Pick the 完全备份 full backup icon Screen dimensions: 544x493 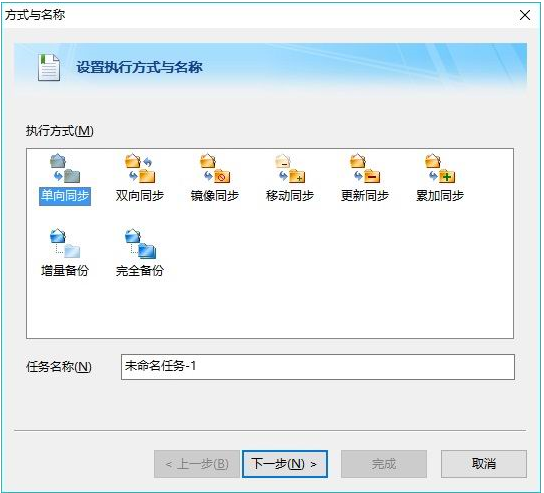(x=140, y=244)
